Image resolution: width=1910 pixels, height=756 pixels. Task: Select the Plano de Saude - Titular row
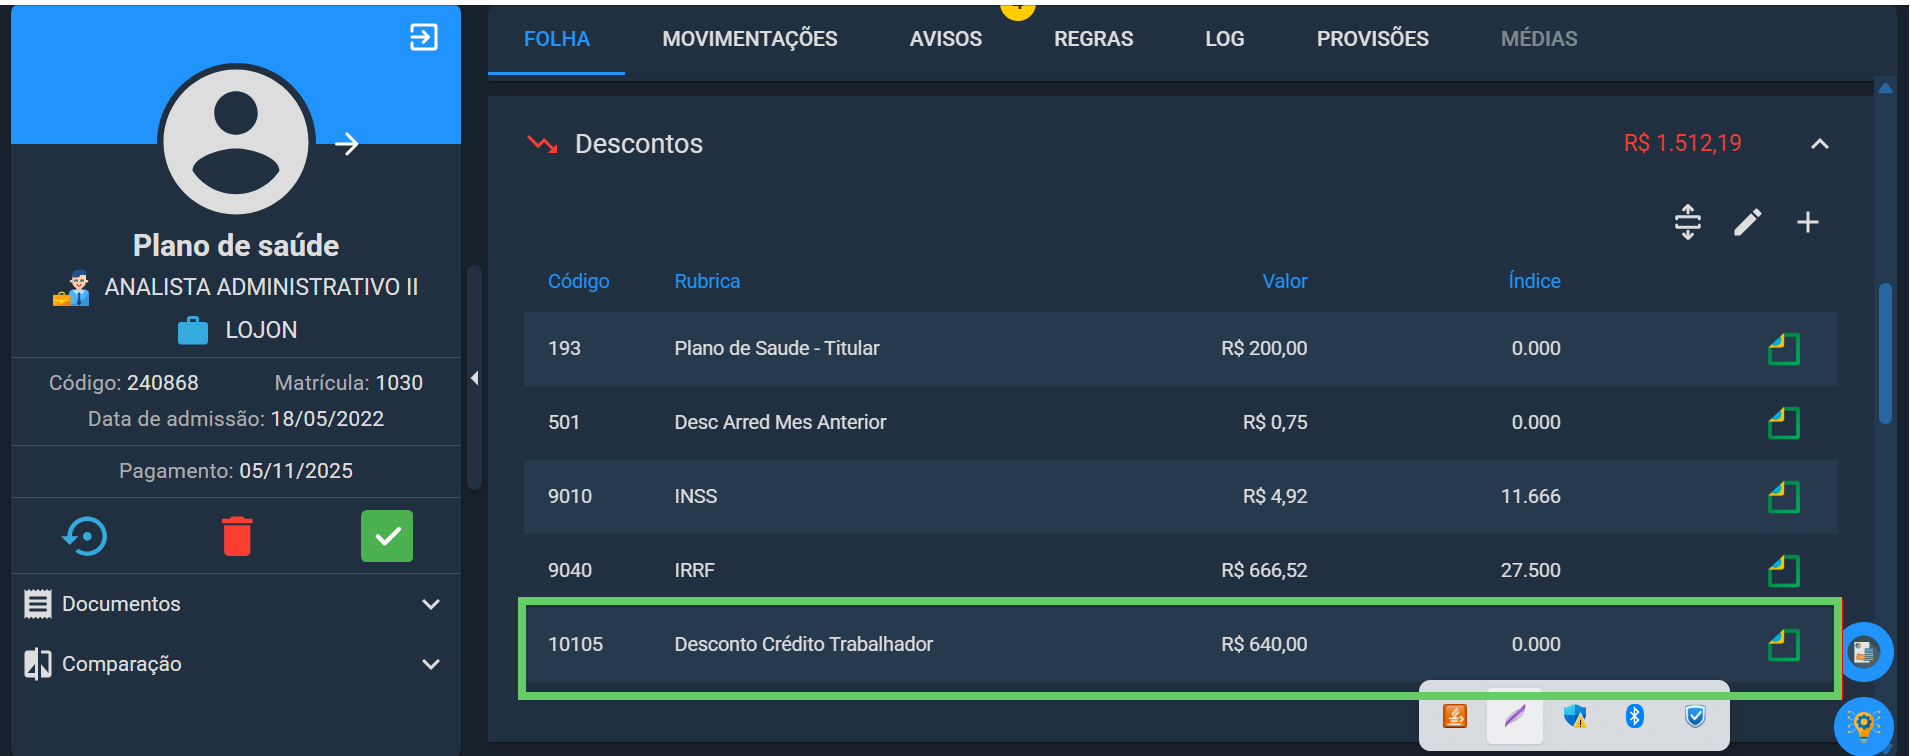click(1181, 349)
